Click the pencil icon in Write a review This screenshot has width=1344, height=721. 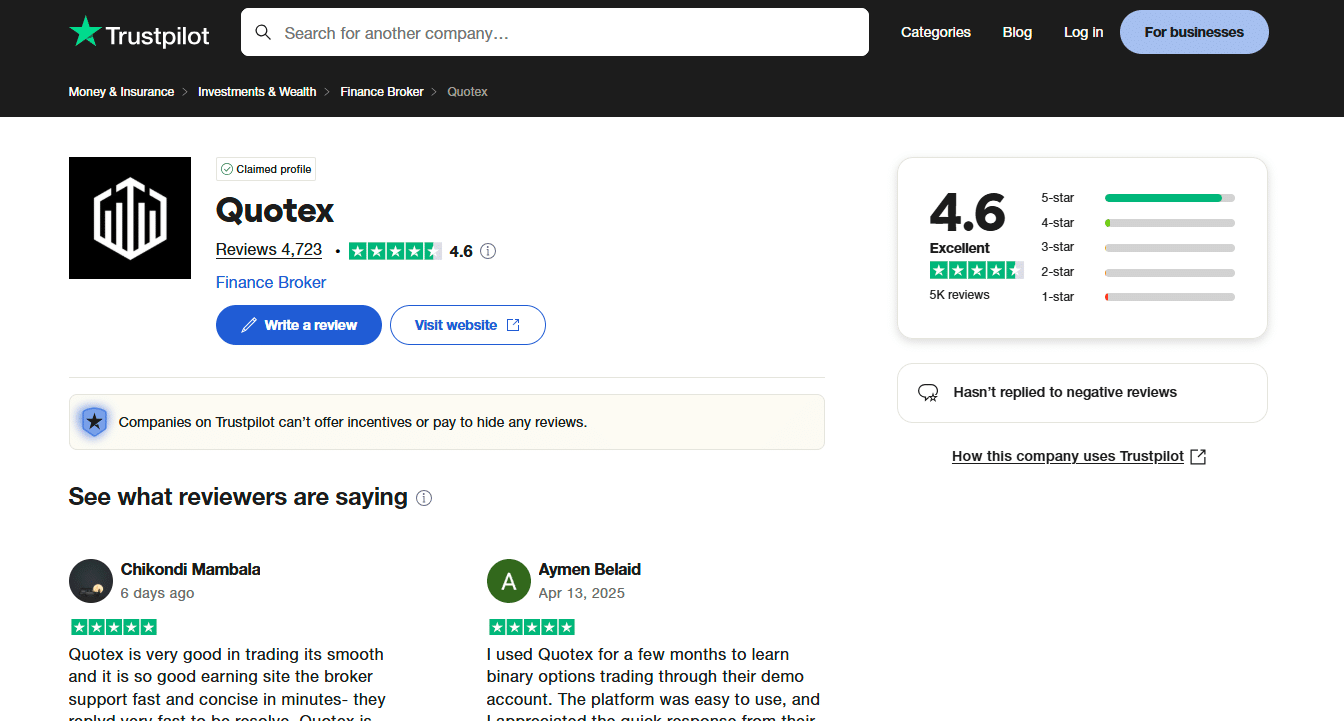(x=249, y=325)
